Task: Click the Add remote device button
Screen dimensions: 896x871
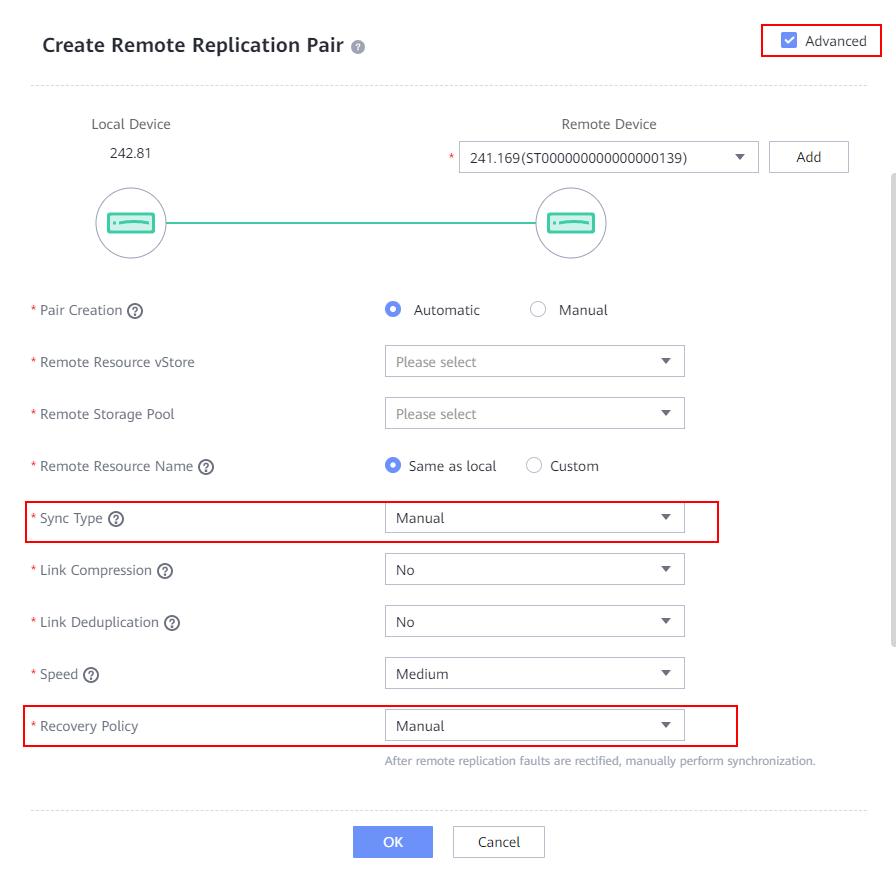Action: point(808,157)
